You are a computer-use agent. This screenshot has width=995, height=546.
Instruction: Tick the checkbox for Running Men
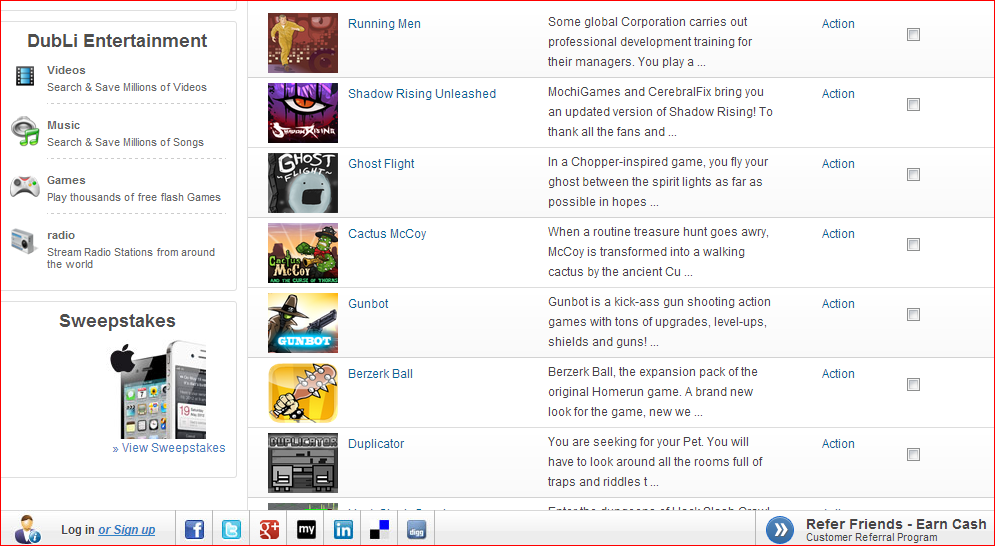tap(913, 35)
